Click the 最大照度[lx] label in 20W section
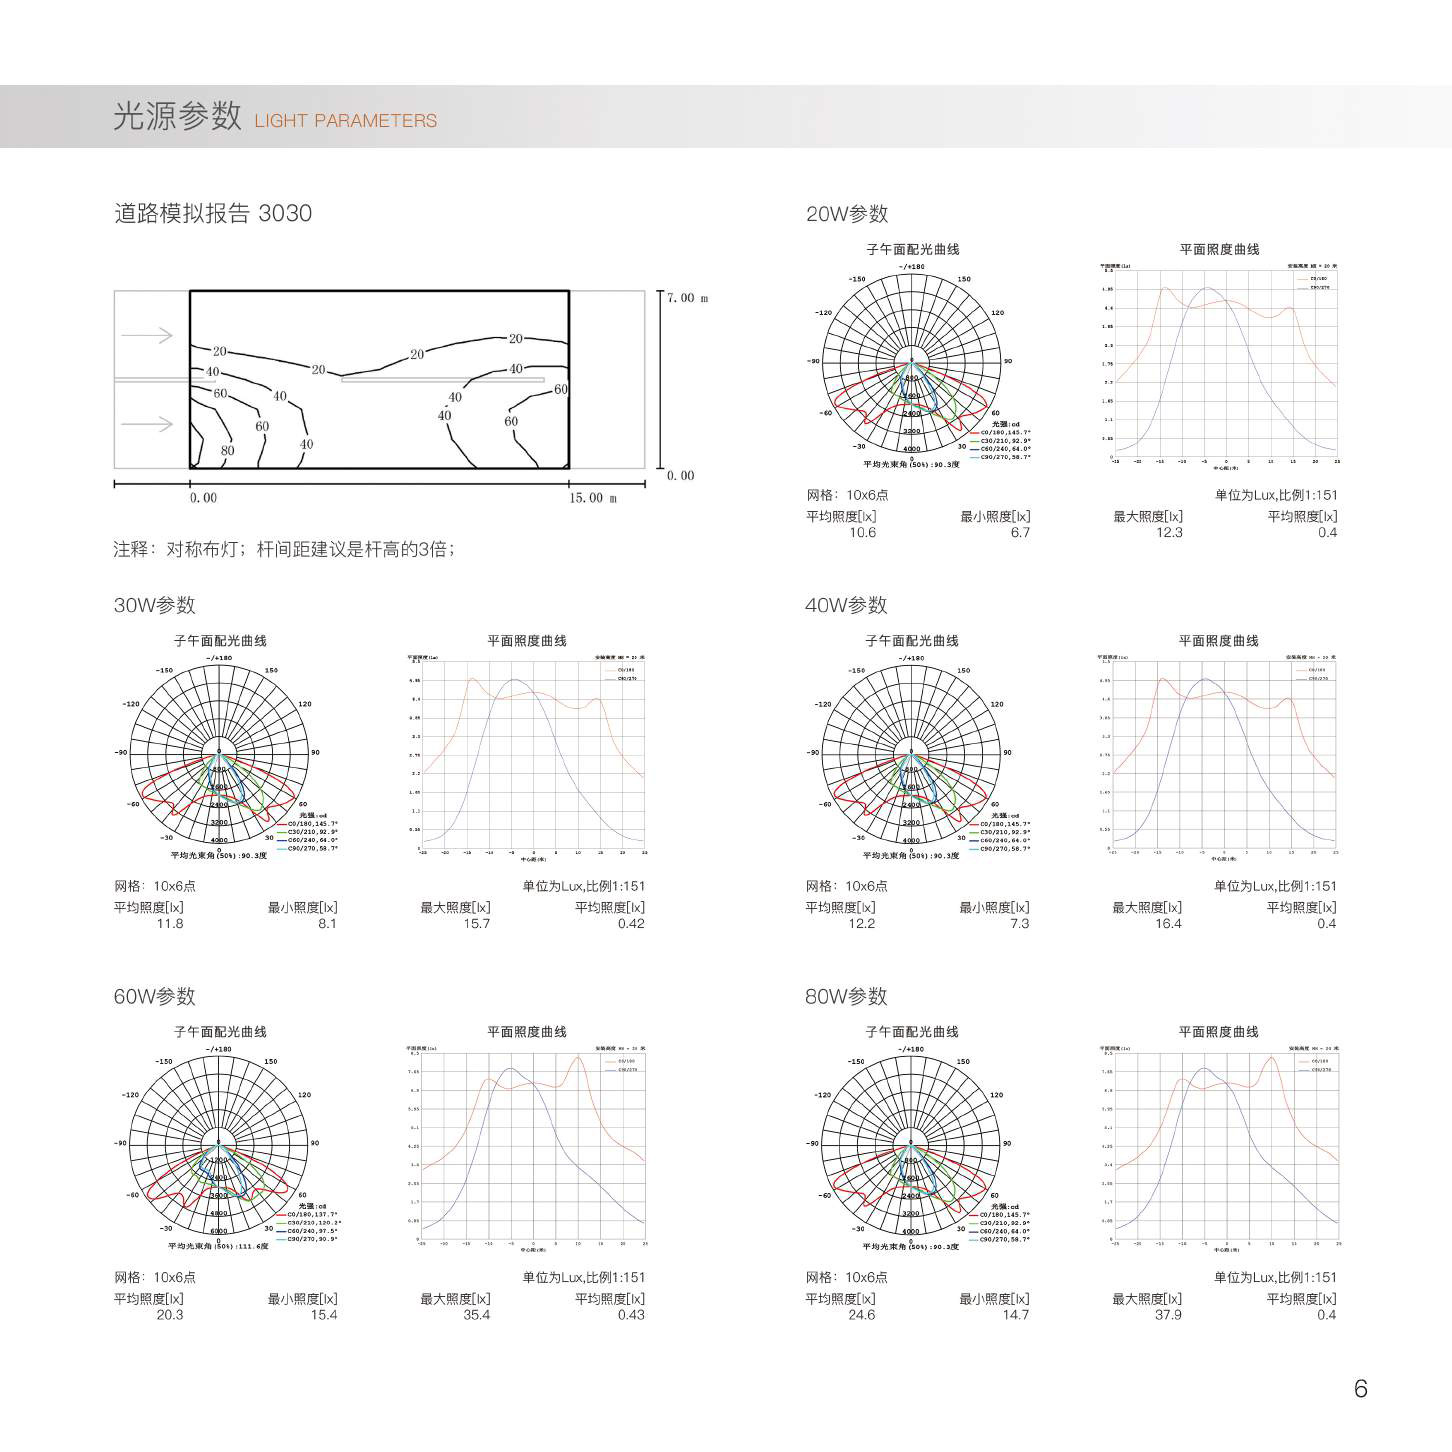1452x1452 pixels. 1148,517
